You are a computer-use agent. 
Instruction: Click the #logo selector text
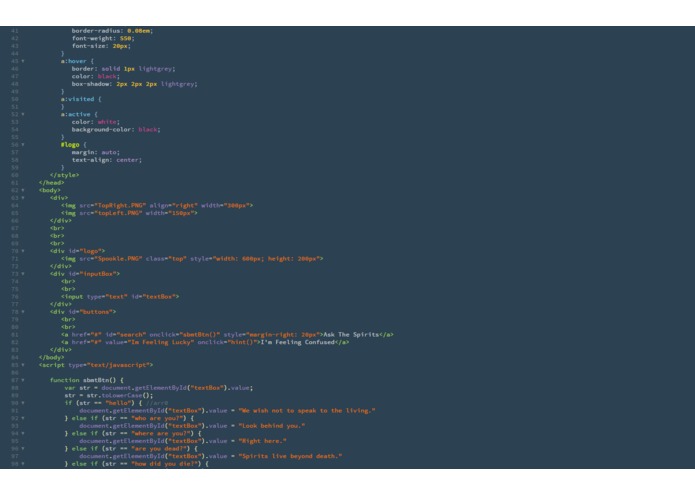pyautogui.click(x=70, y=145)
